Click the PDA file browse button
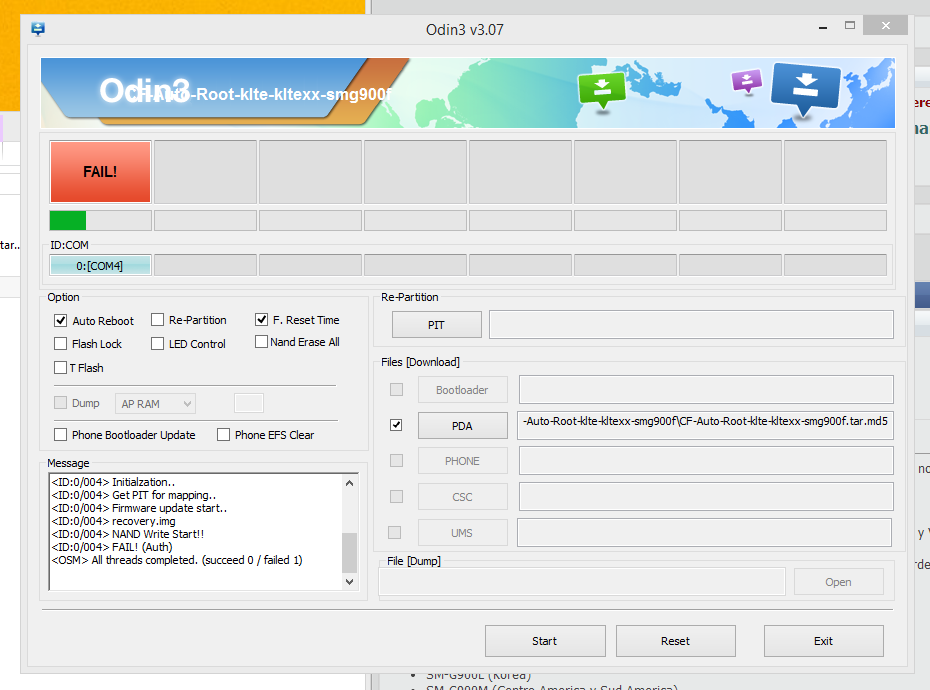 [x=463, y=426]
